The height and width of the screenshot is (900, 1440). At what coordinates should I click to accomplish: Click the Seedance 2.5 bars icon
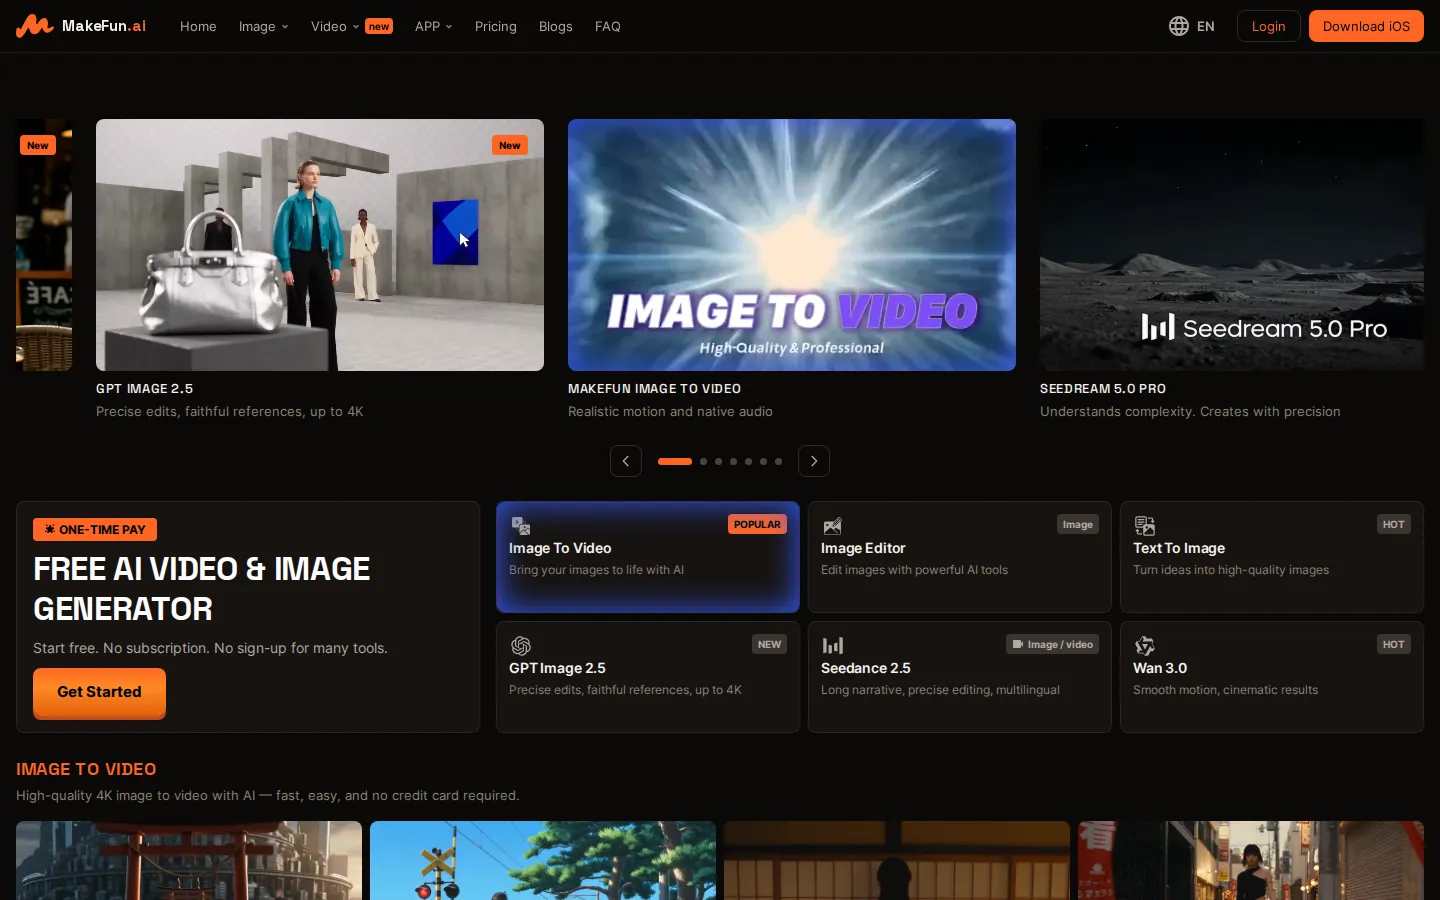click(832, 646)
